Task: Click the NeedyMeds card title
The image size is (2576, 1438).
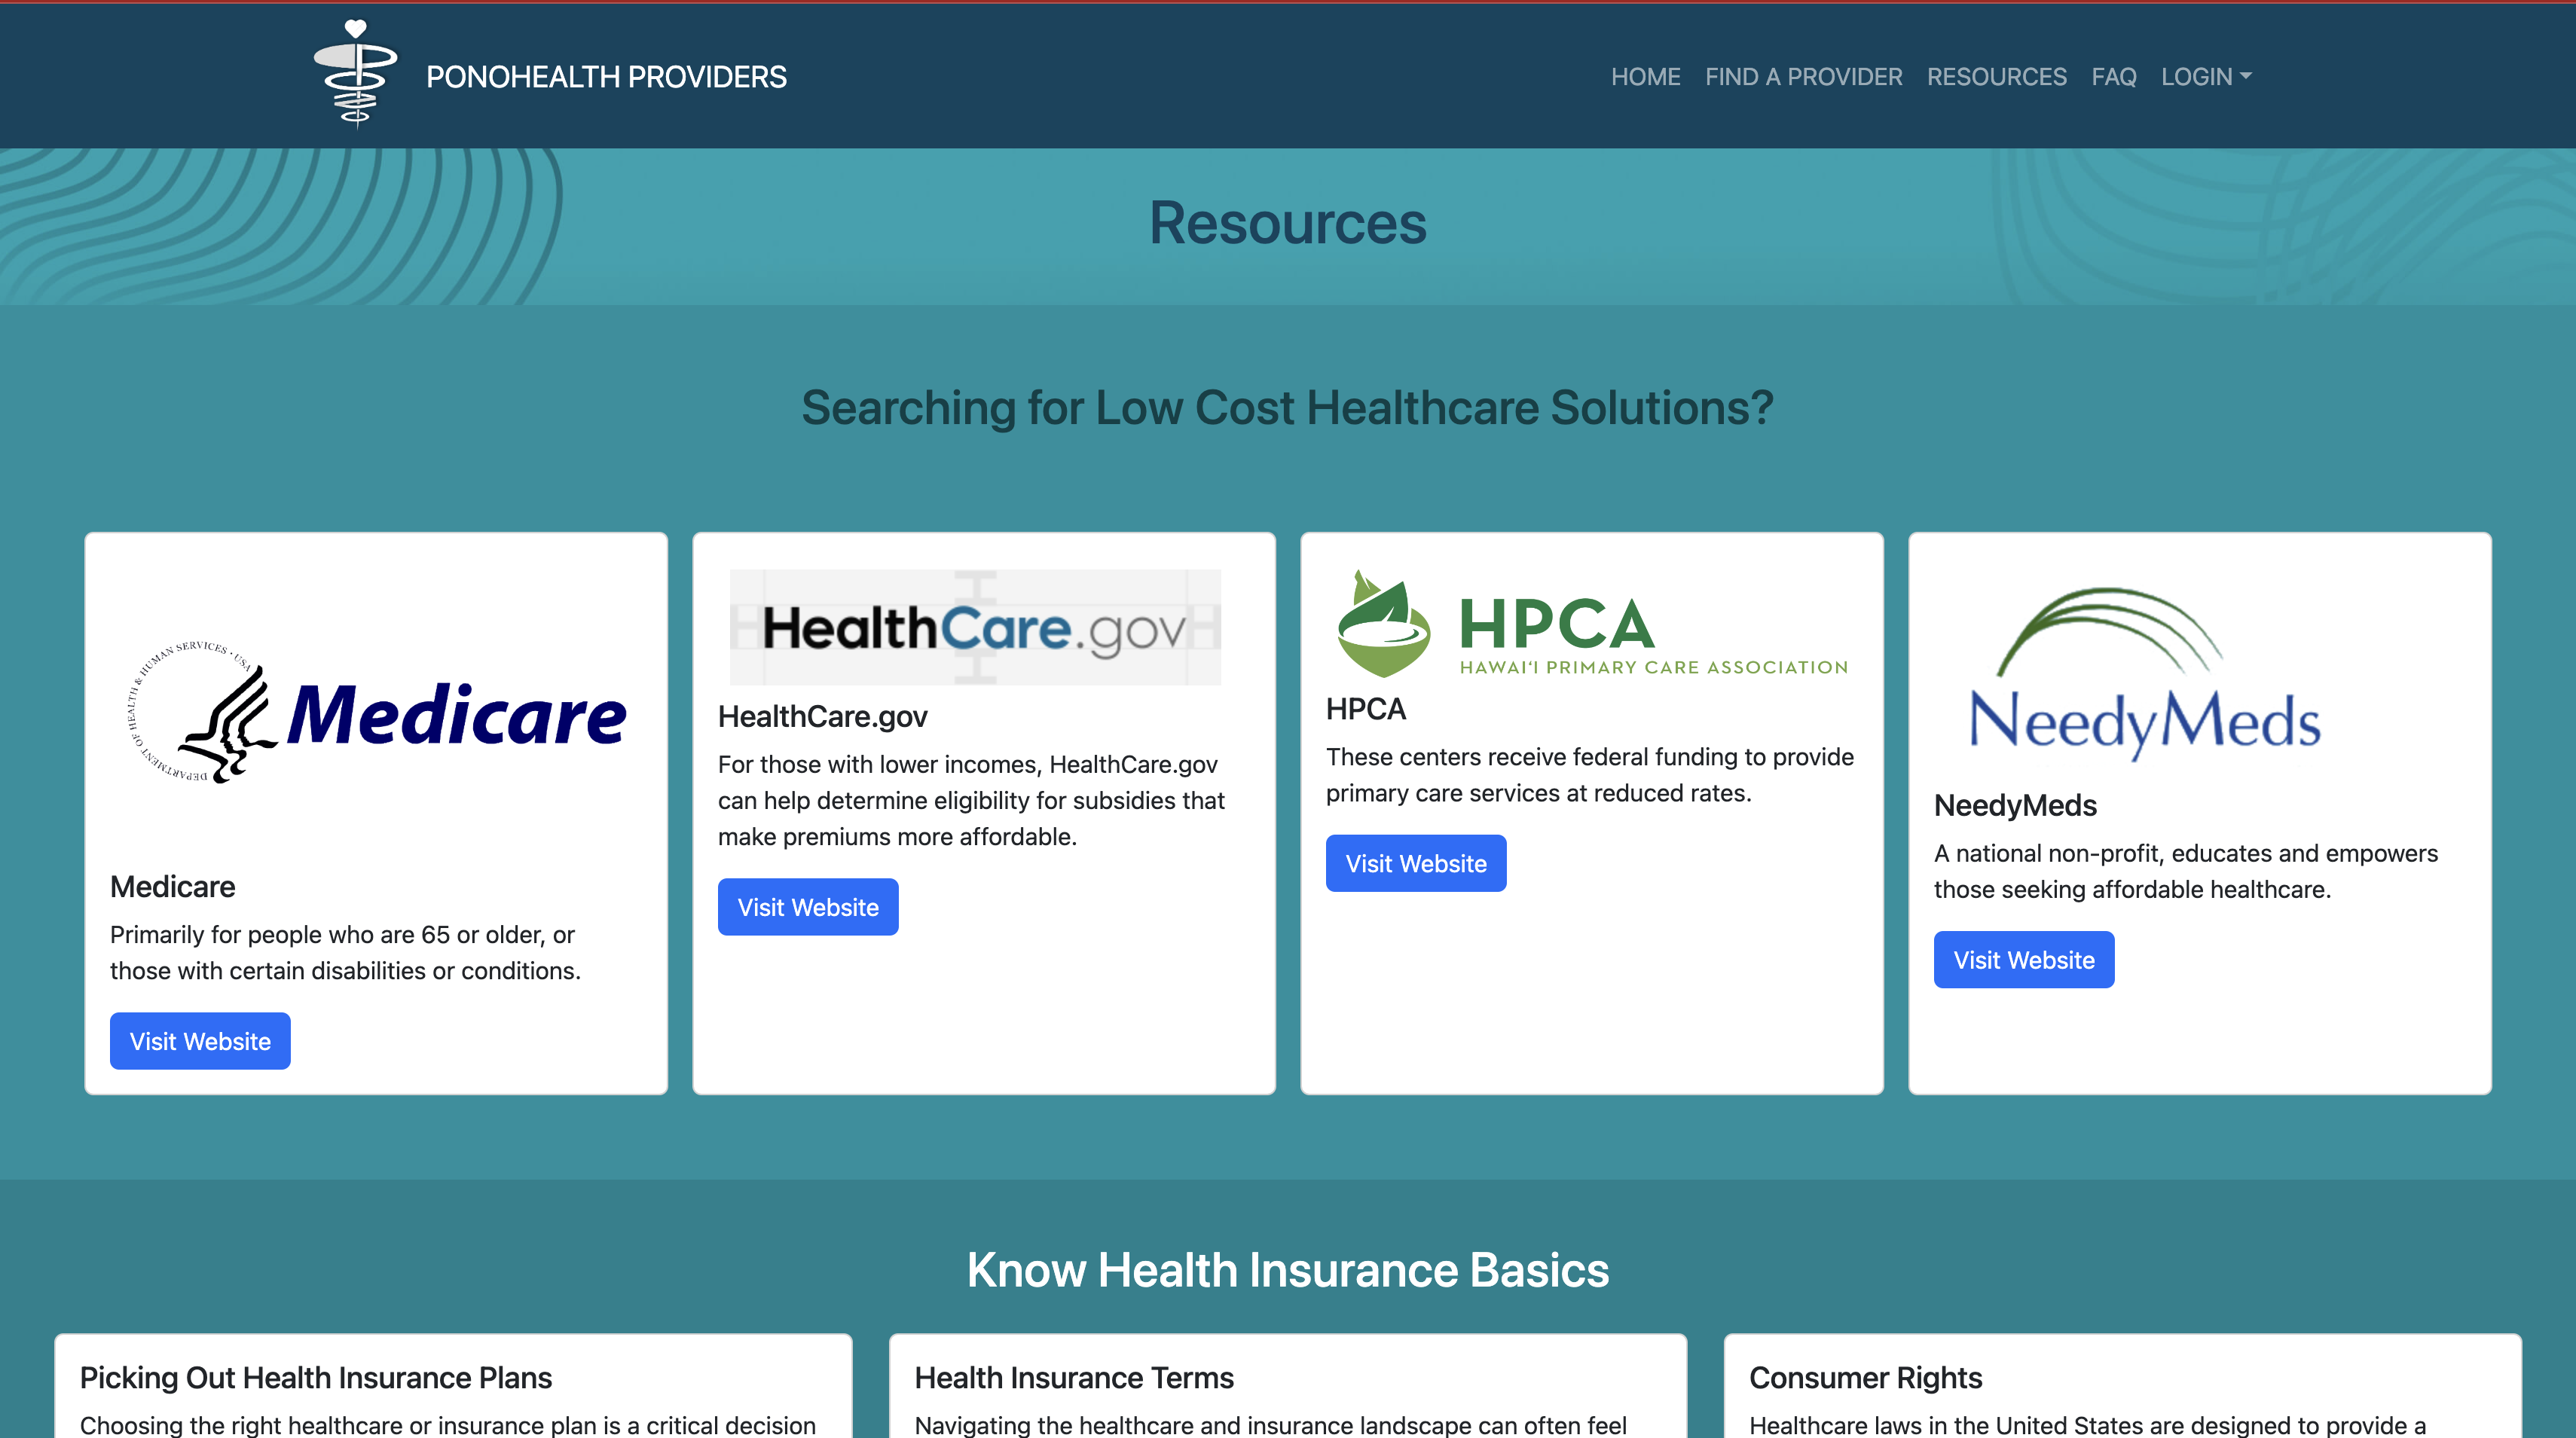Action: click(2015, 806)
